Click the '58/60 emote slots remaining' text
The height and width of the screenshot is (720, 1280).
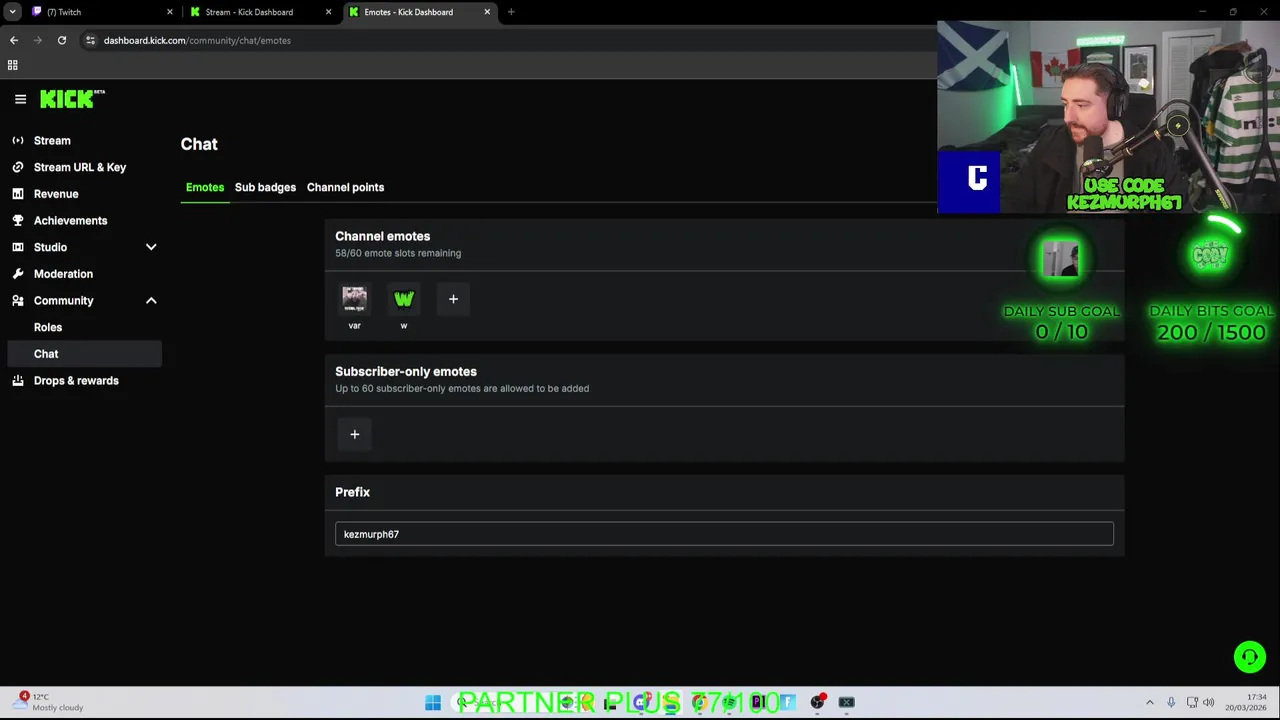(x=398, y=253)
